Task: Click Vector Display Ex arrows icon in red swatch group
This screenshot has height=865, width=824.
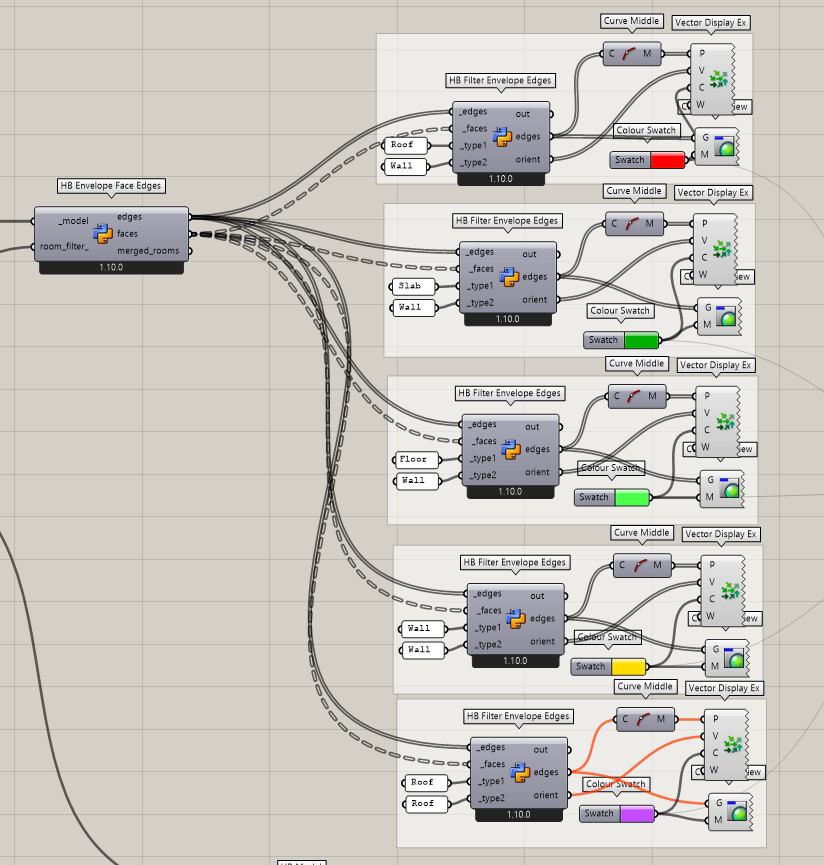Action: point(719,79)
